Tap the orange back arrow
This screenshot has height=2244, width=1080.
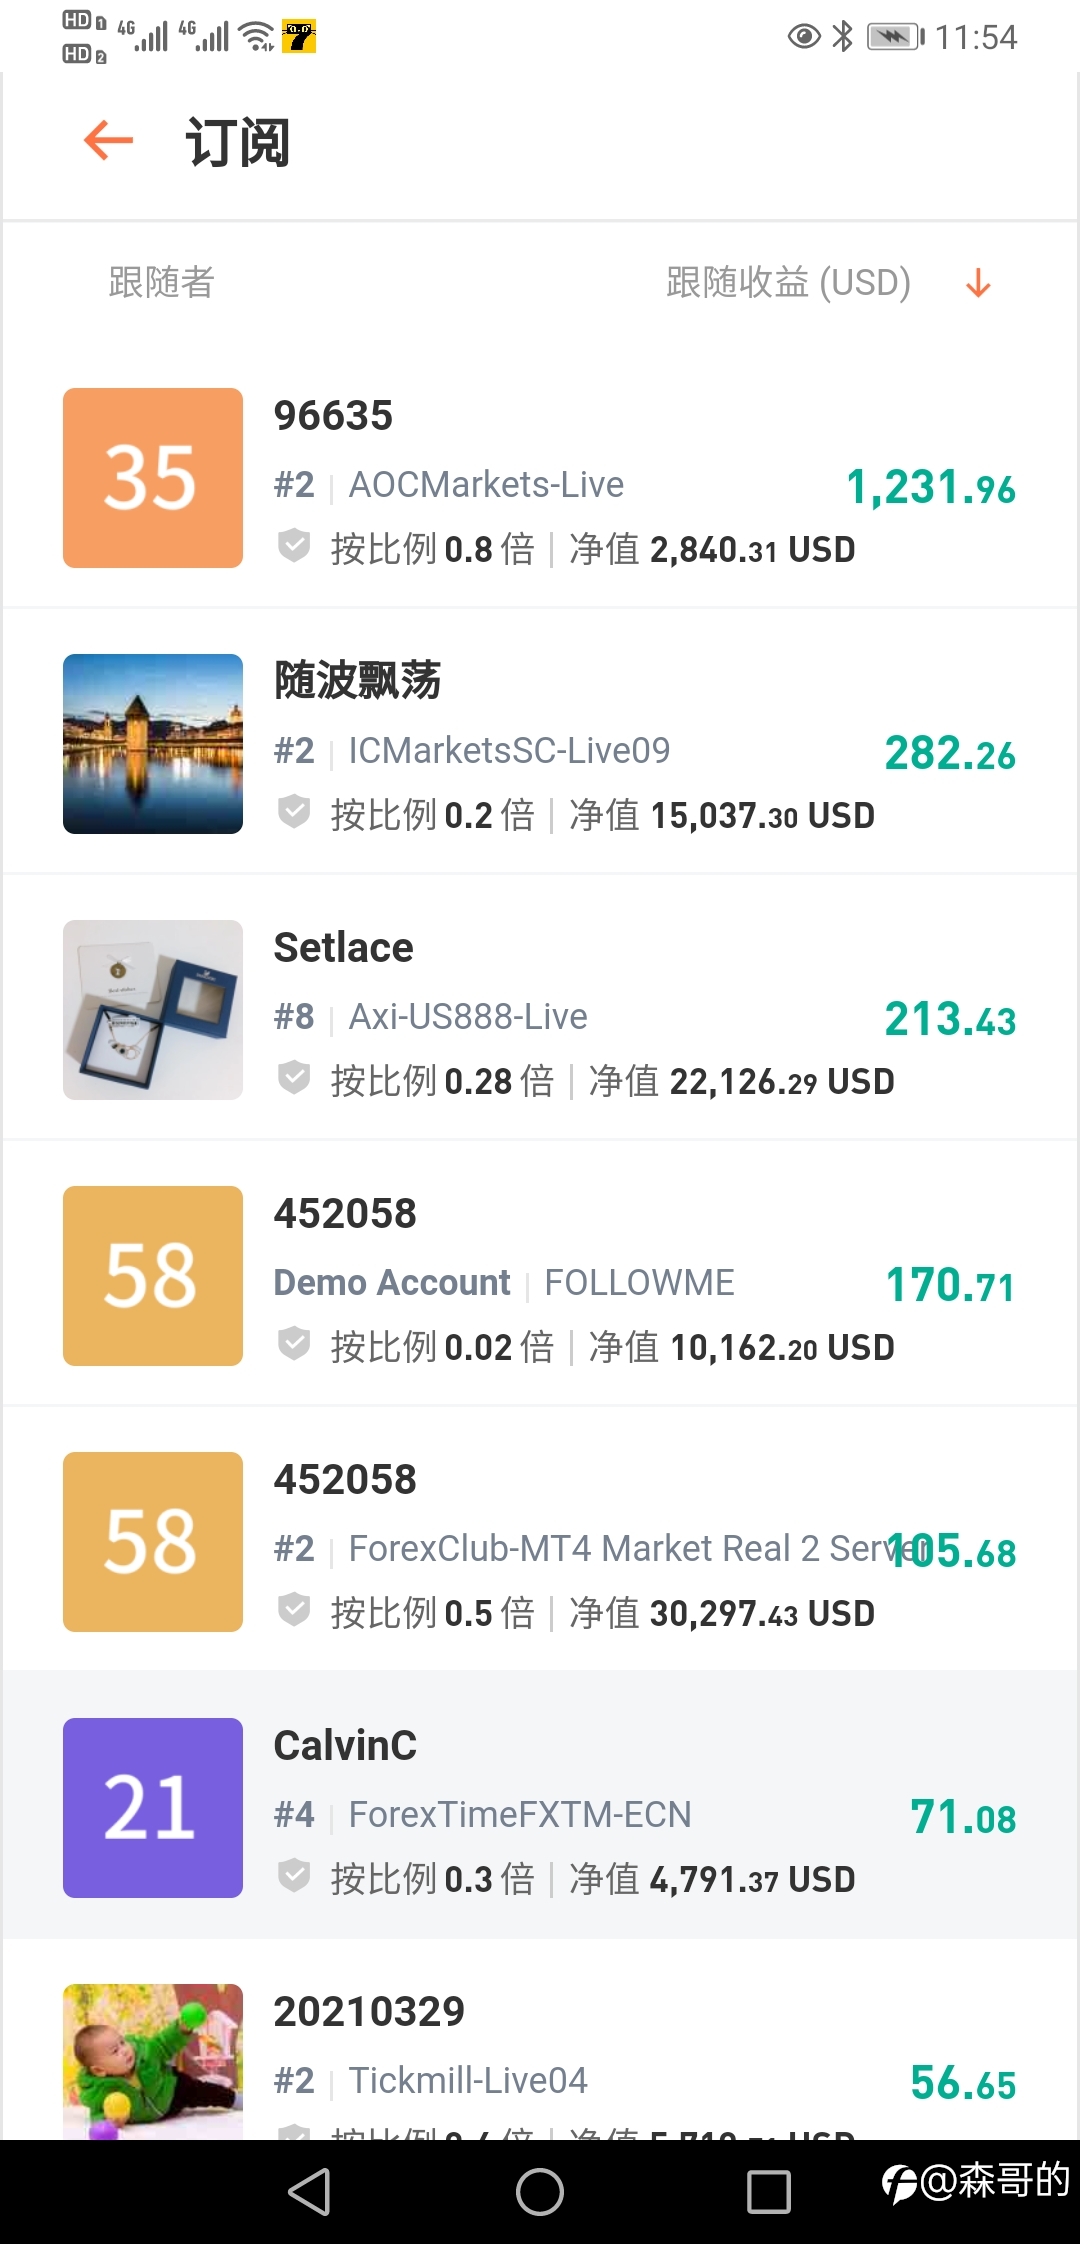point(108,140)
